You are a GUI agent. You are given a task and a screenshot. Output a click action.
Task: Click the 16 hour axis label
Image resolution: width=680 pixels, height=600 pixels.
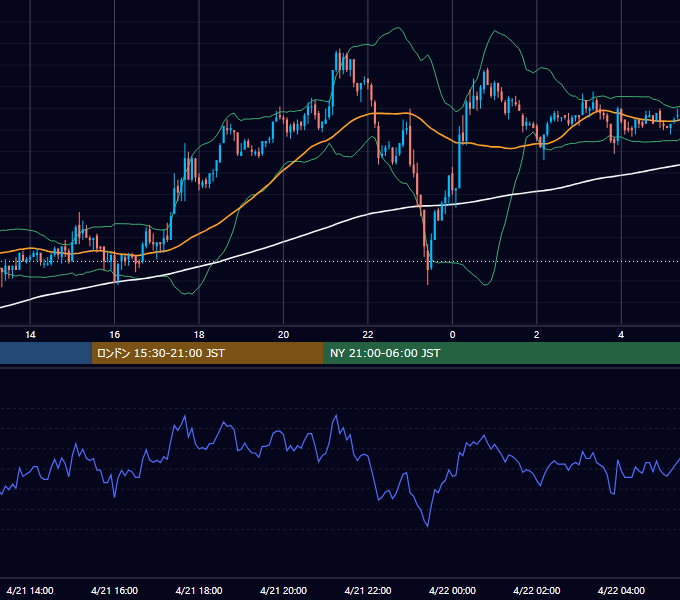tap(114, 335)
